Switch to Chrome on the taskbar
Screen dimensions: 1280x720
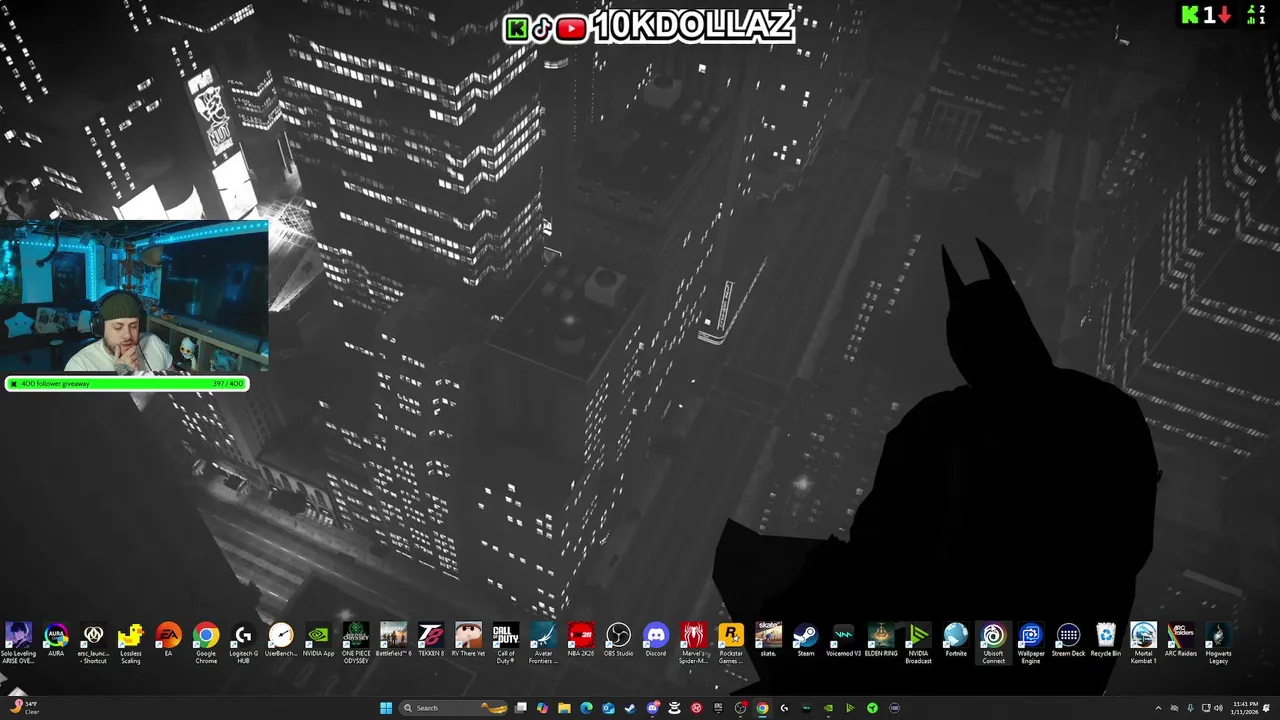(762, 708)
